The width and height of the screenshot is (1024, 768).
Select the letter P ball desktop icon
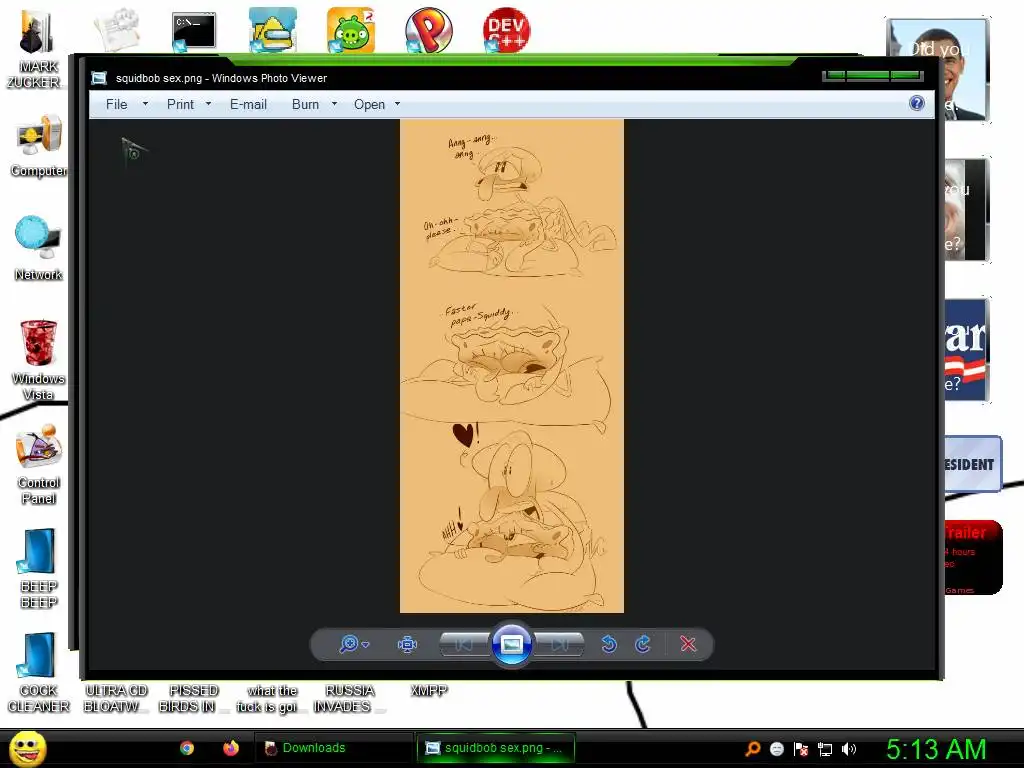pyautogui.click(x=428, y=30)
